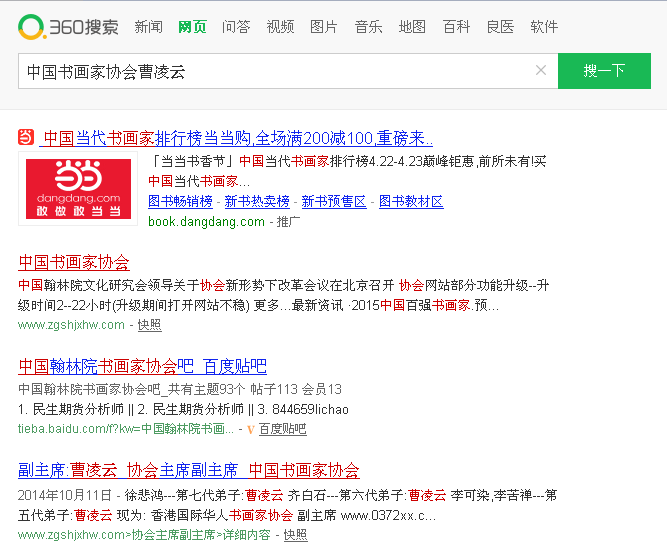Open the 副主席:曹凌云 result title
Image resolution: width=667 pixels, height=556 pixels.
189,470
